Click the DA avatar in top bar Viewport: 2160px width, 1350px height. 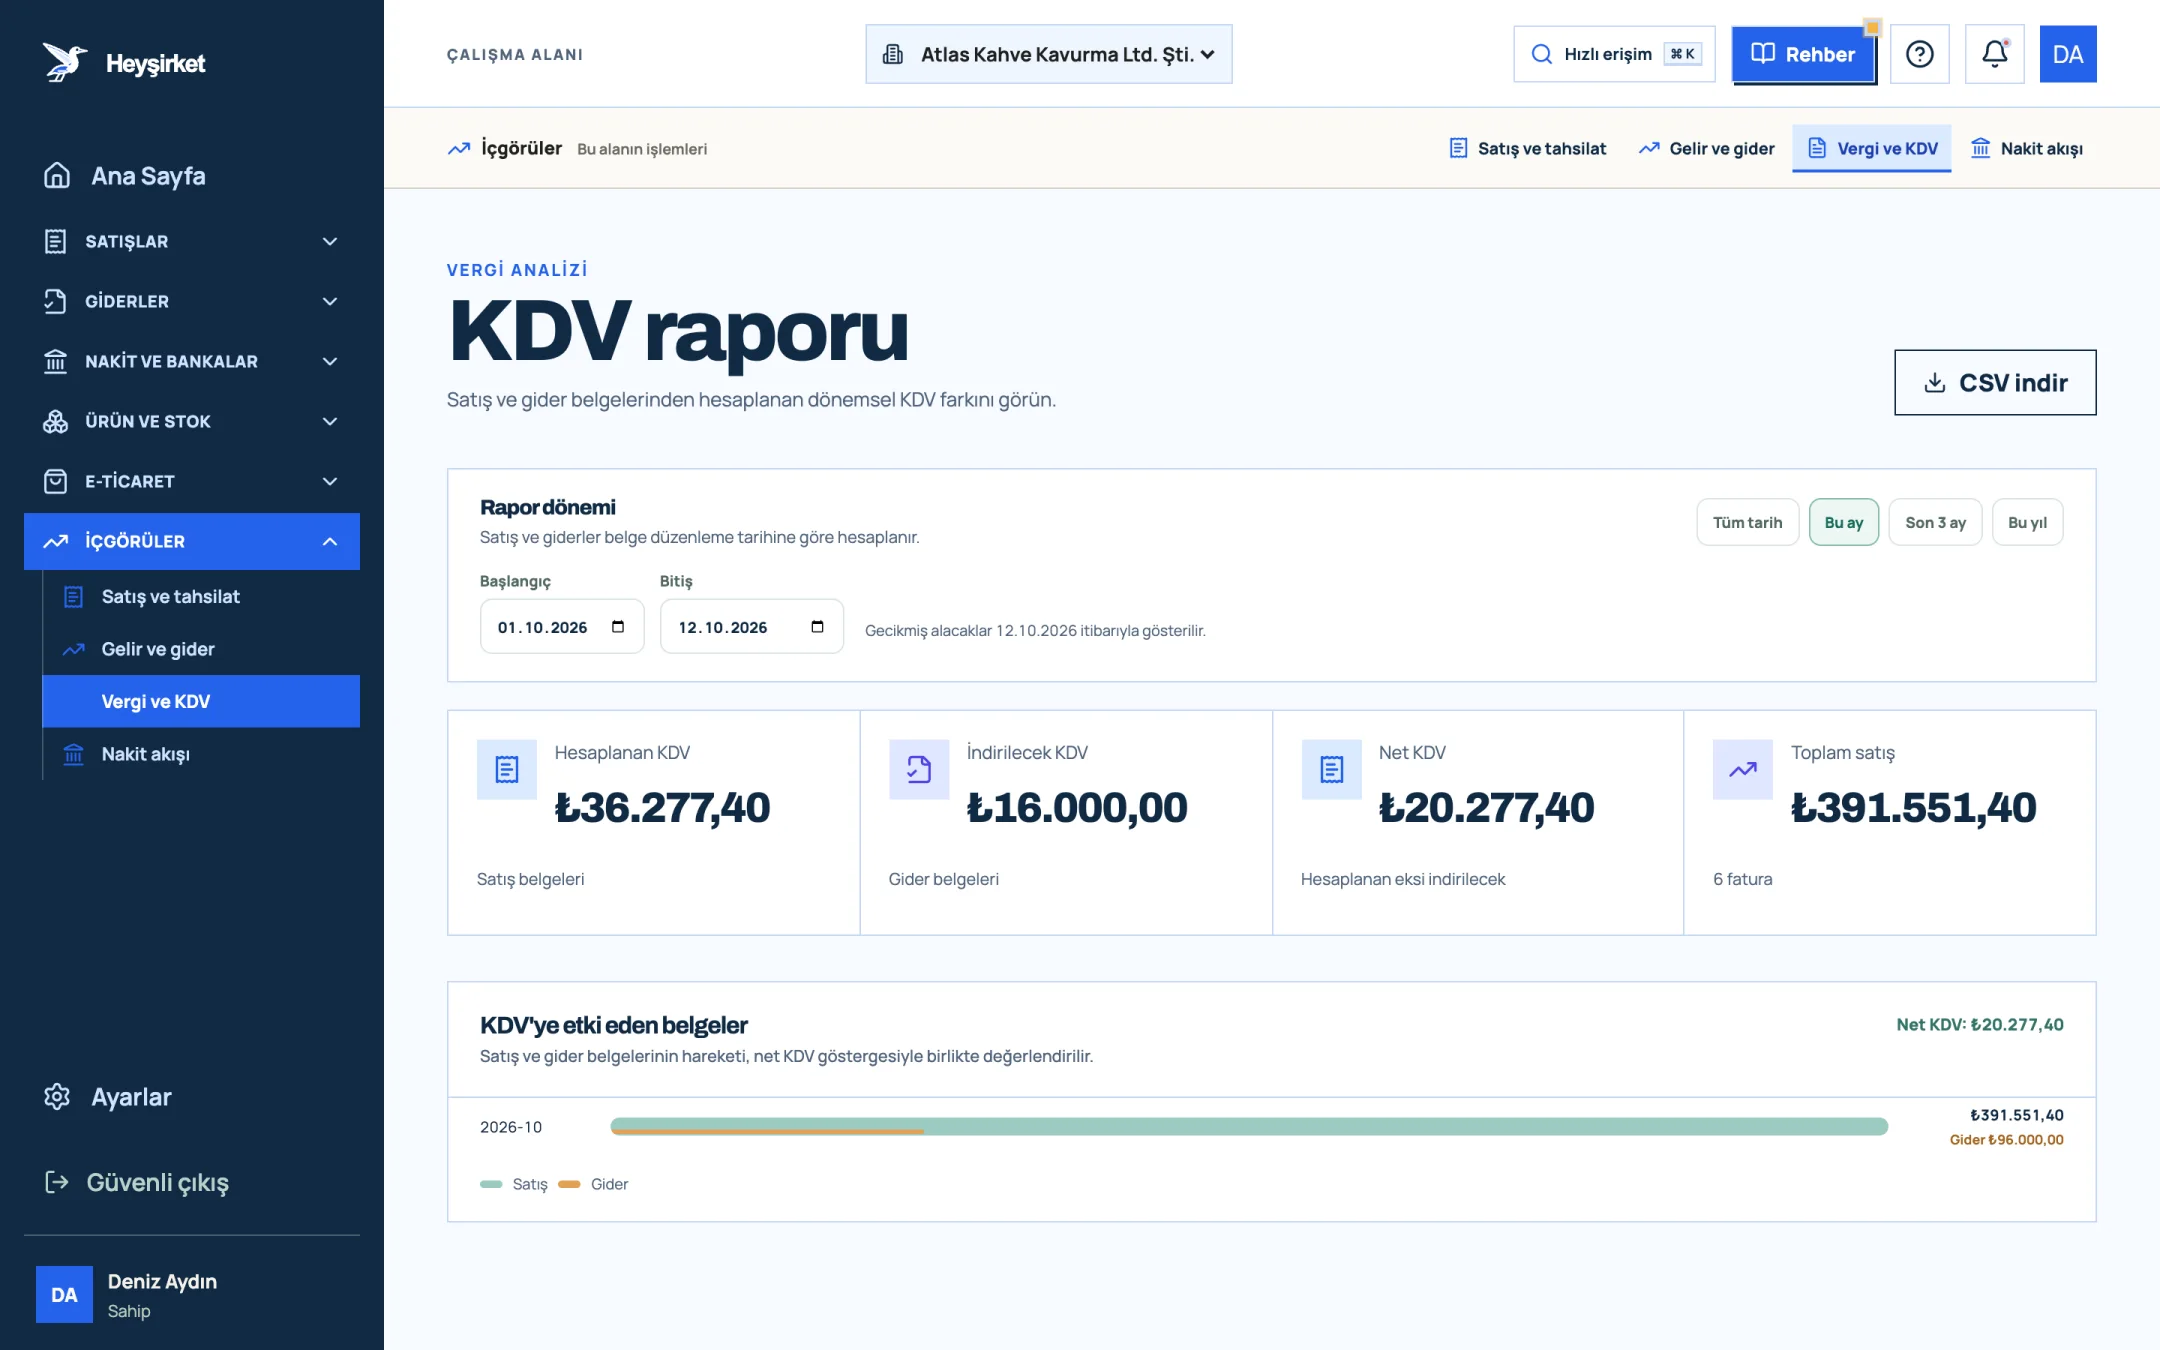pyautogui.click(x=2067, y=54)
